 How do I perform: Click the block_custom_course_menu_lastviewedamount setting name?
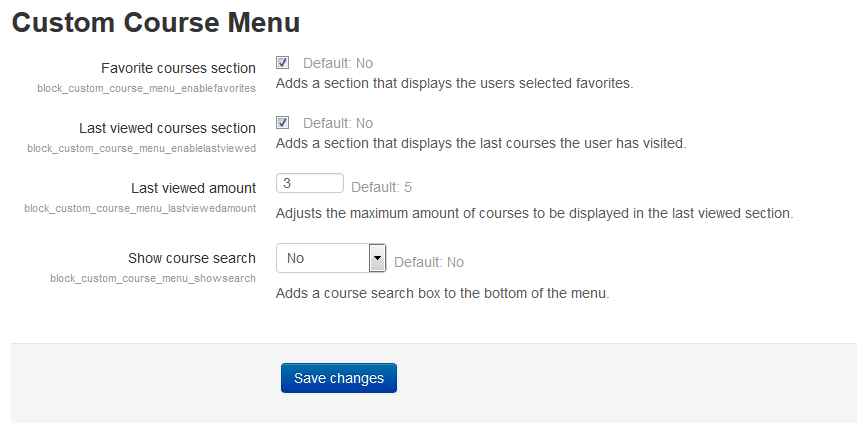(140, 209)
